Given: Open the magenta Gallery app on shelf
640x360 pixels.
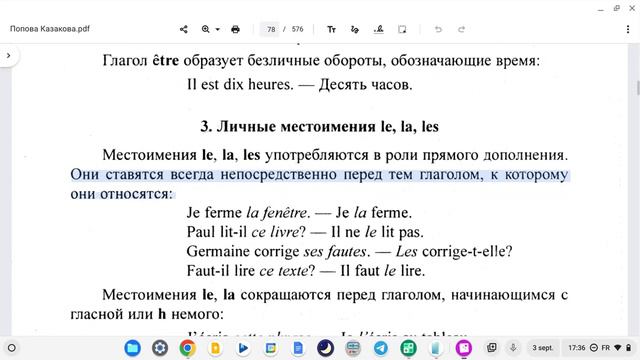Looking at the screenshot, I should point(464,348).
